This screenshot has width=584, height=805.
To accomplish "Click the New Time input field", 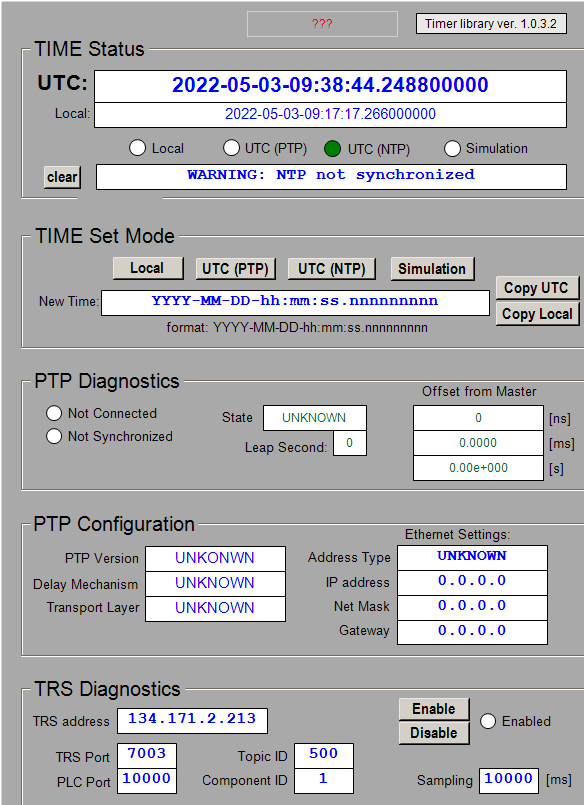I will tap(295, 303).
